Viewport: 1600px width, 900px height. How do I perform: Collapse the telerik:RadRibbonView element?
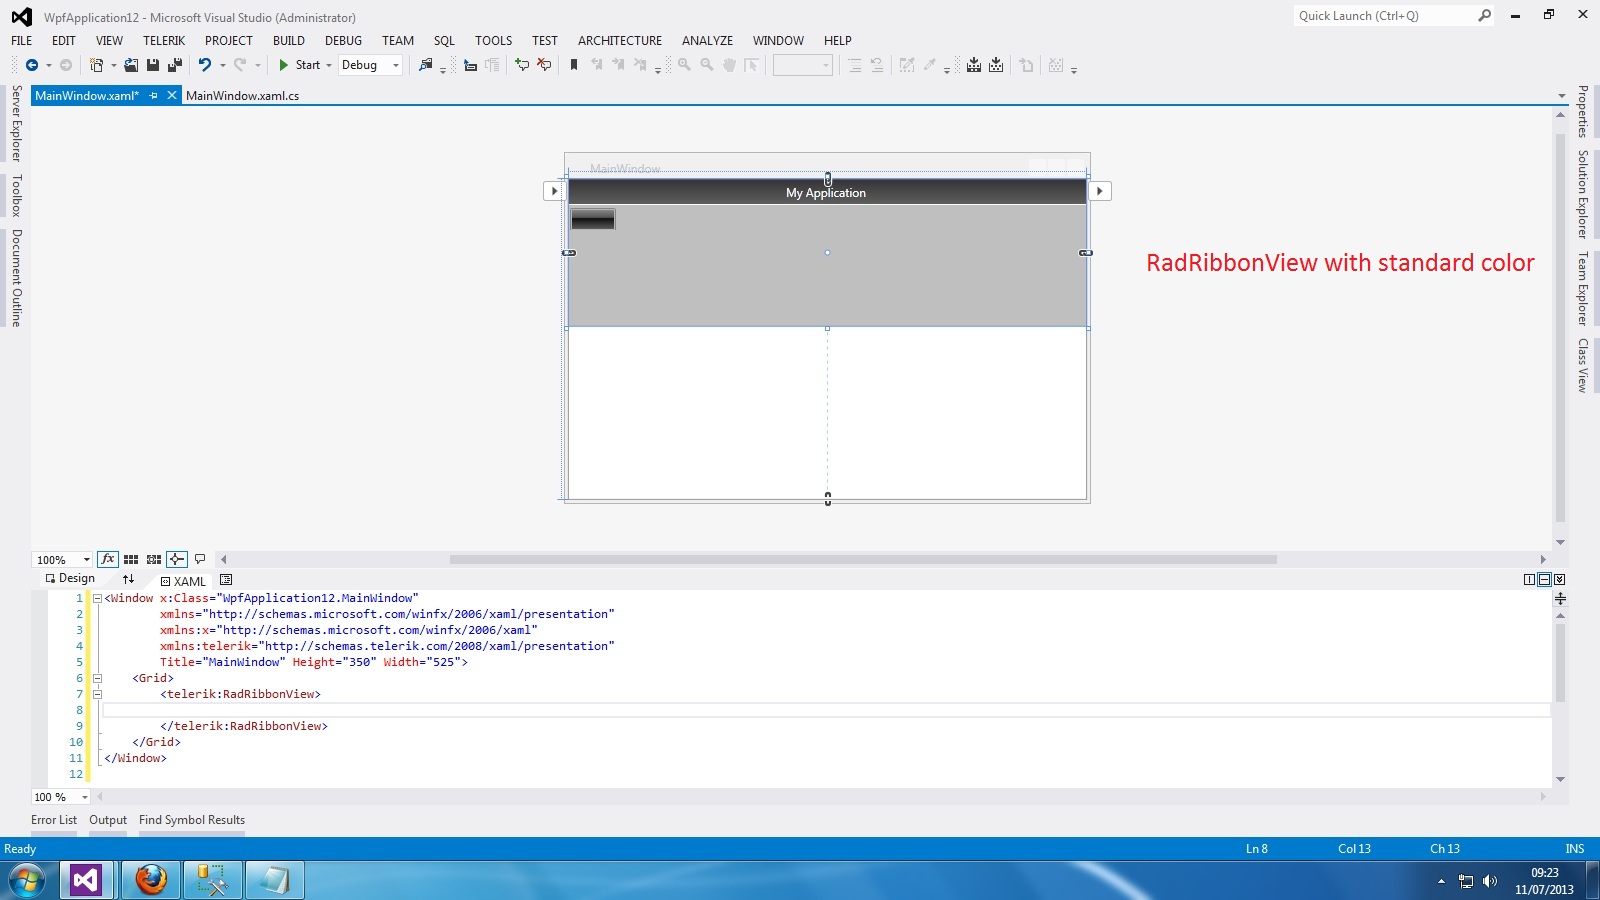pos(97,694)
